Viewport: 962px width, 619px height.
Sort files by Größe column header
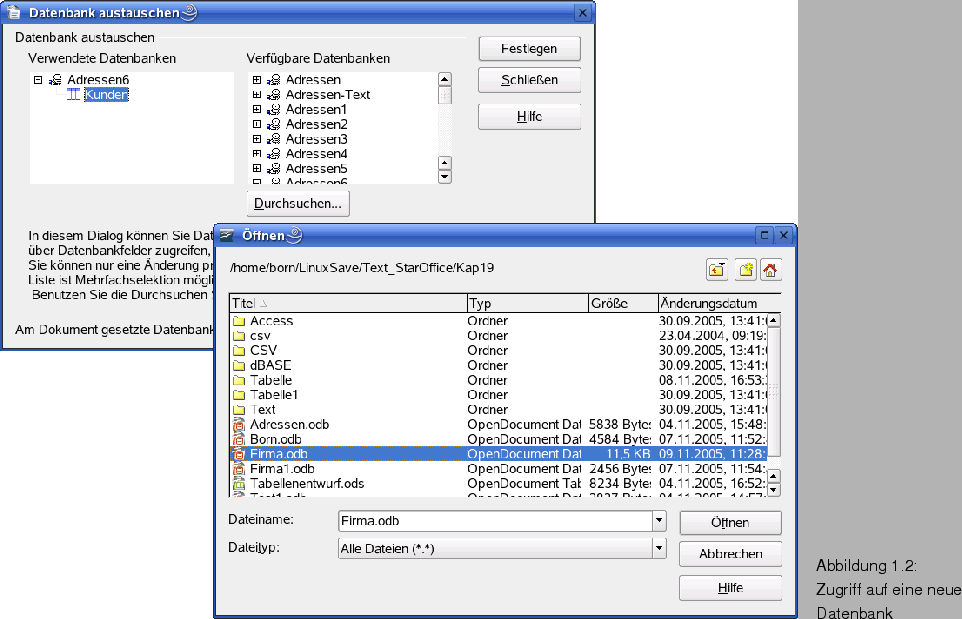620,303
